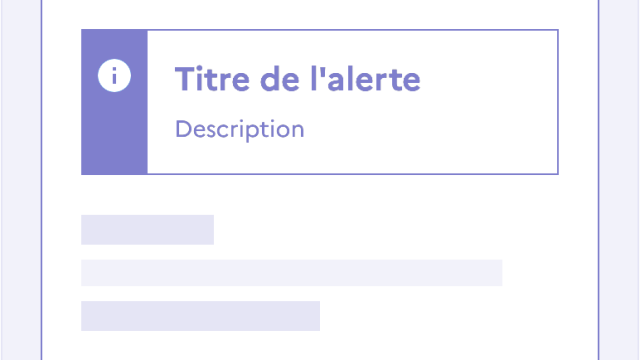Viewport: 640px width, 360px height.
Task: Click the lavender margin right of the card
Action: pos(618,180)
